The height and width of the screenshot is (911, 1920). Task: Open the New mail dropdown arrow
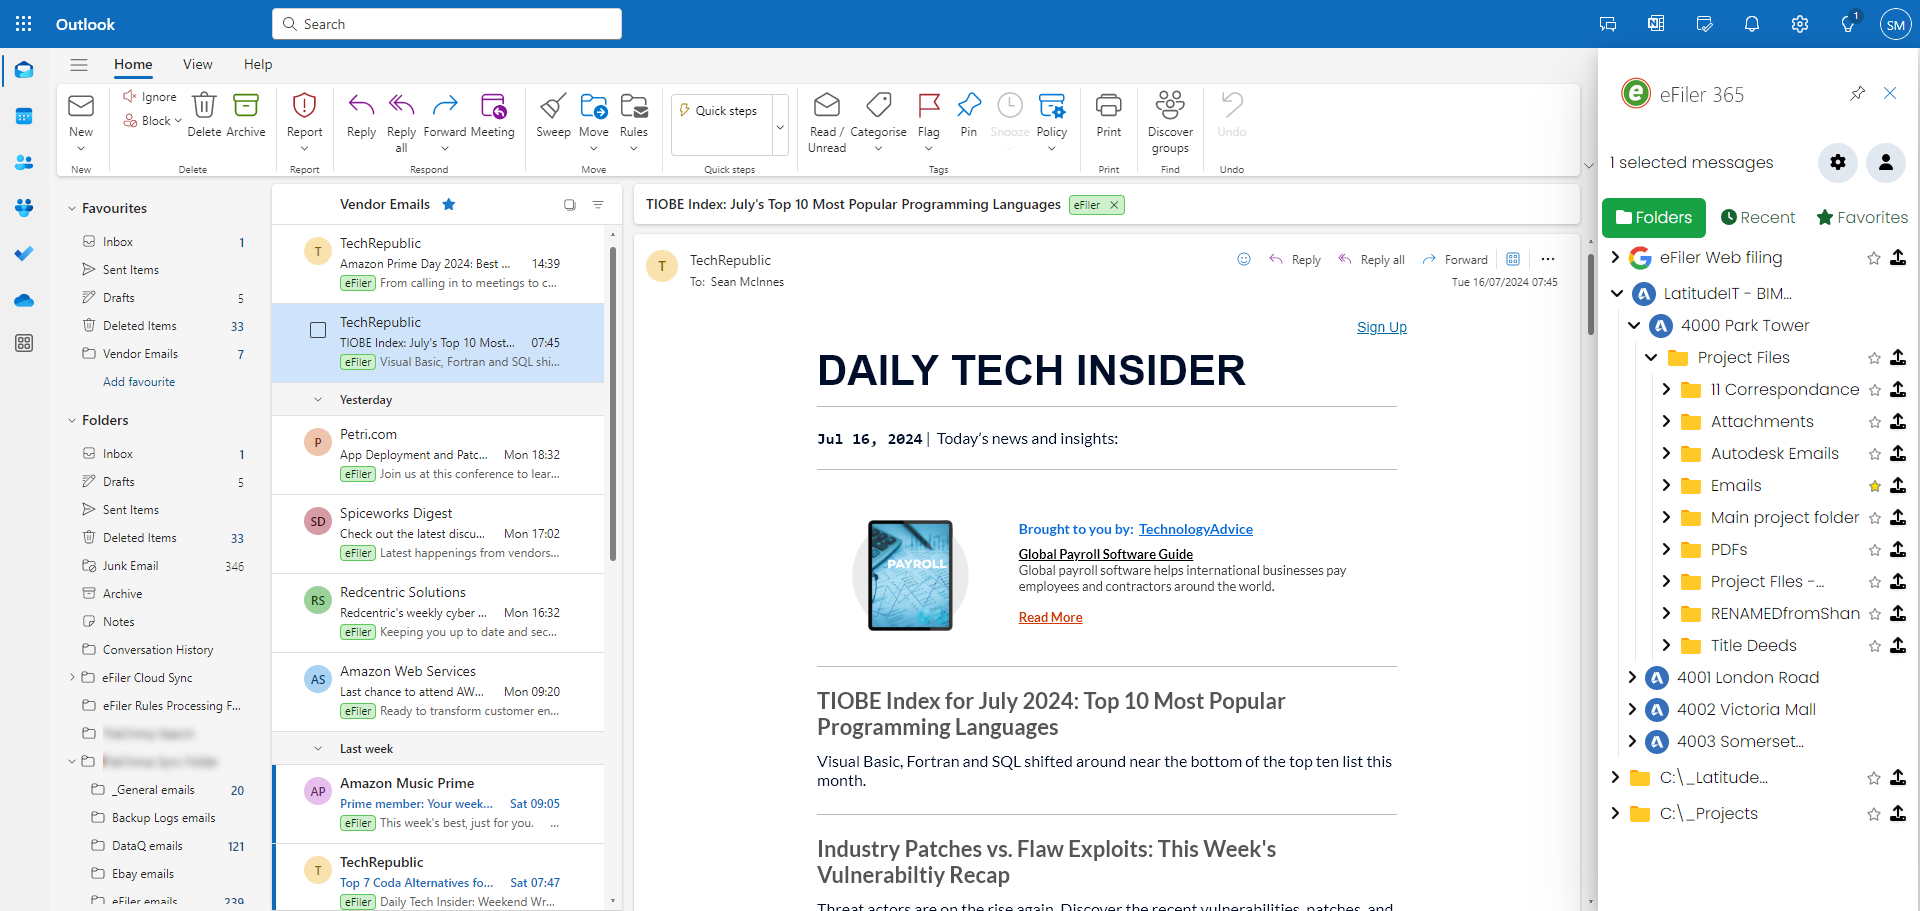pos(81,149)
